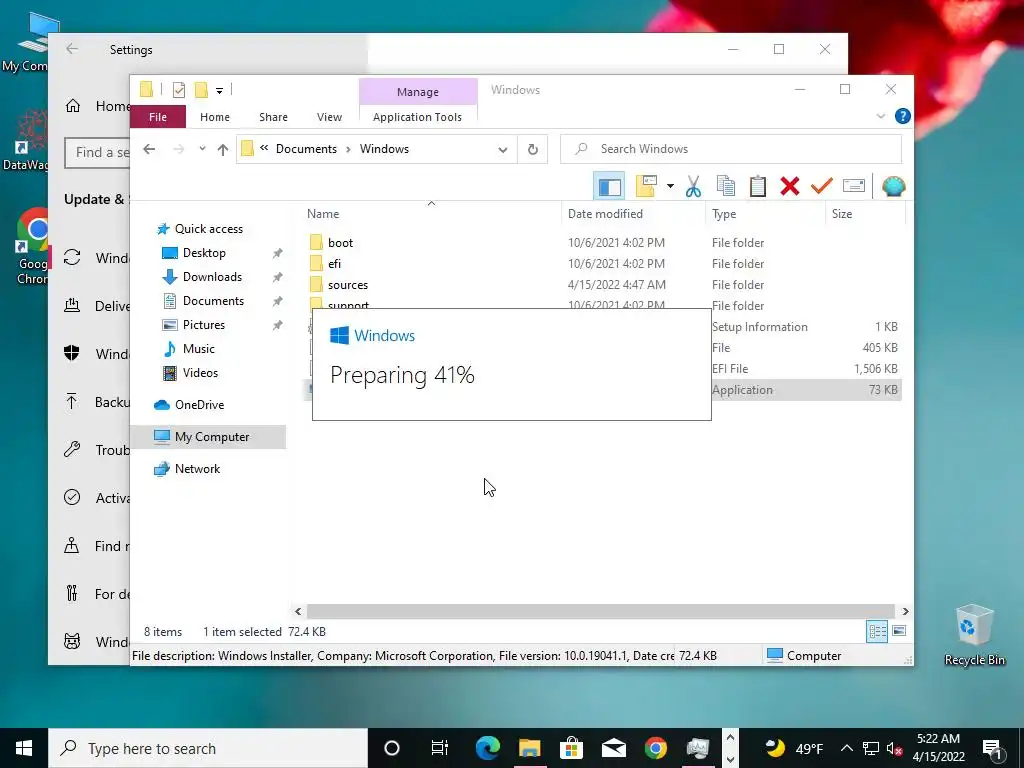Open Task View on taskbar
The image size is (1024, 768).
pyautogui.click(x=440, y=748)
